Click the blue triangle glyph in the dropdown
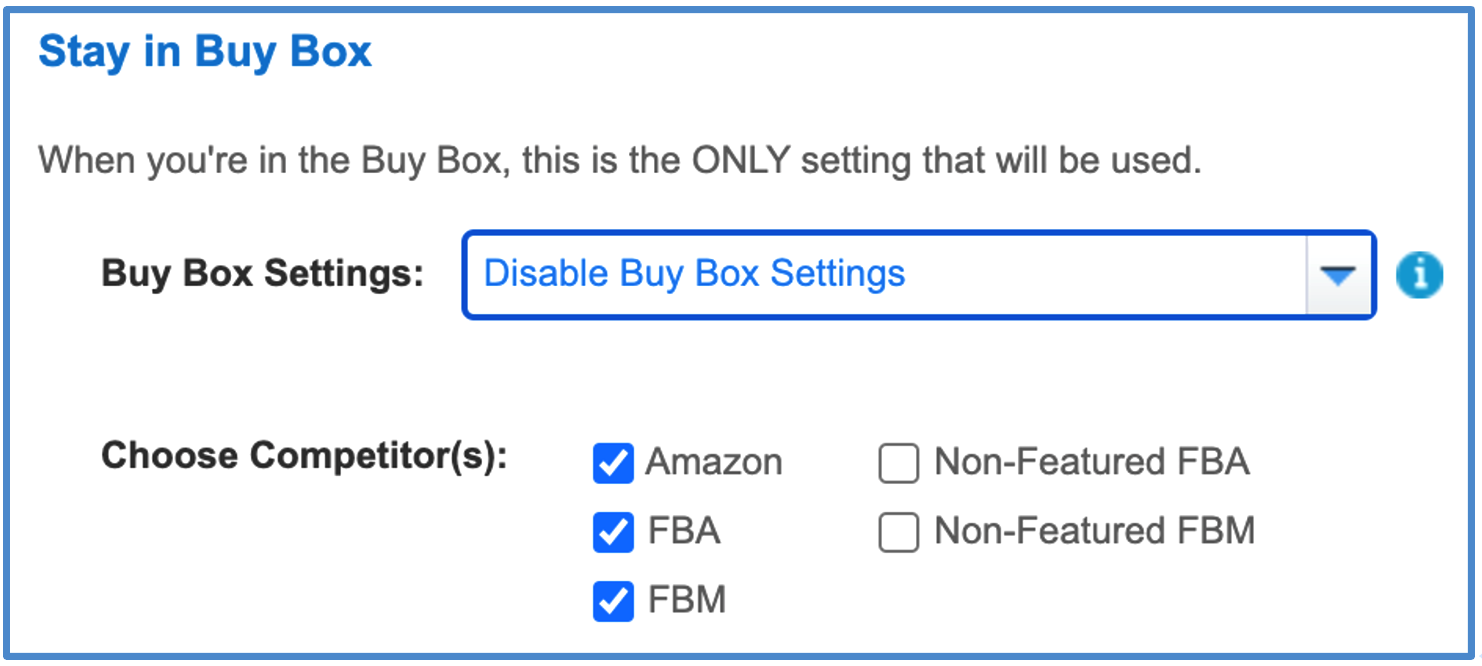Screen dimensions: 1482x666 (x=1340, y=276)
